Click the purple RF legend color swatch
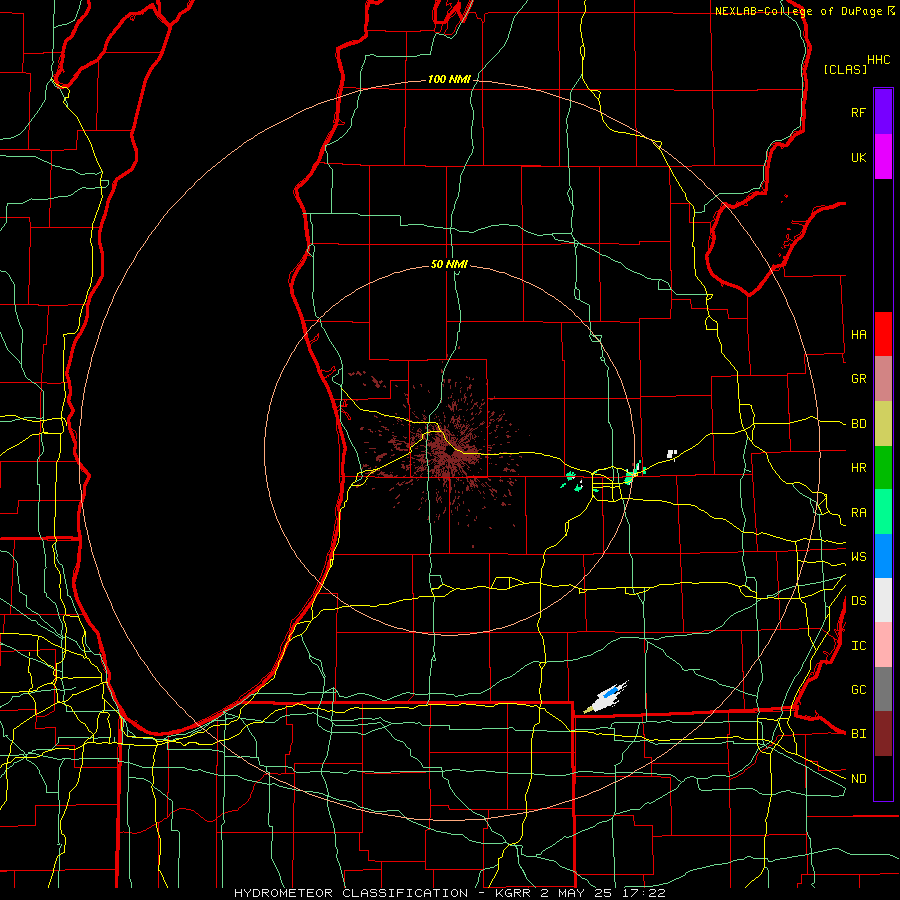The height and width of the screenshot is (900, 900). pyautogui.click(x=883, y=112)
